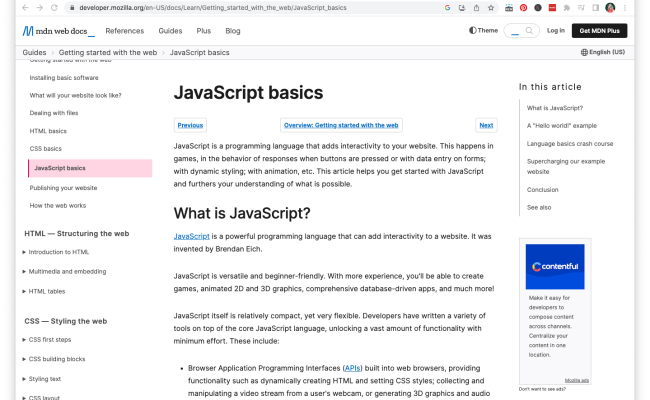Expand HTML tables section
The height and width of the screenshot is (400, 650).
(x=44, y=291)
